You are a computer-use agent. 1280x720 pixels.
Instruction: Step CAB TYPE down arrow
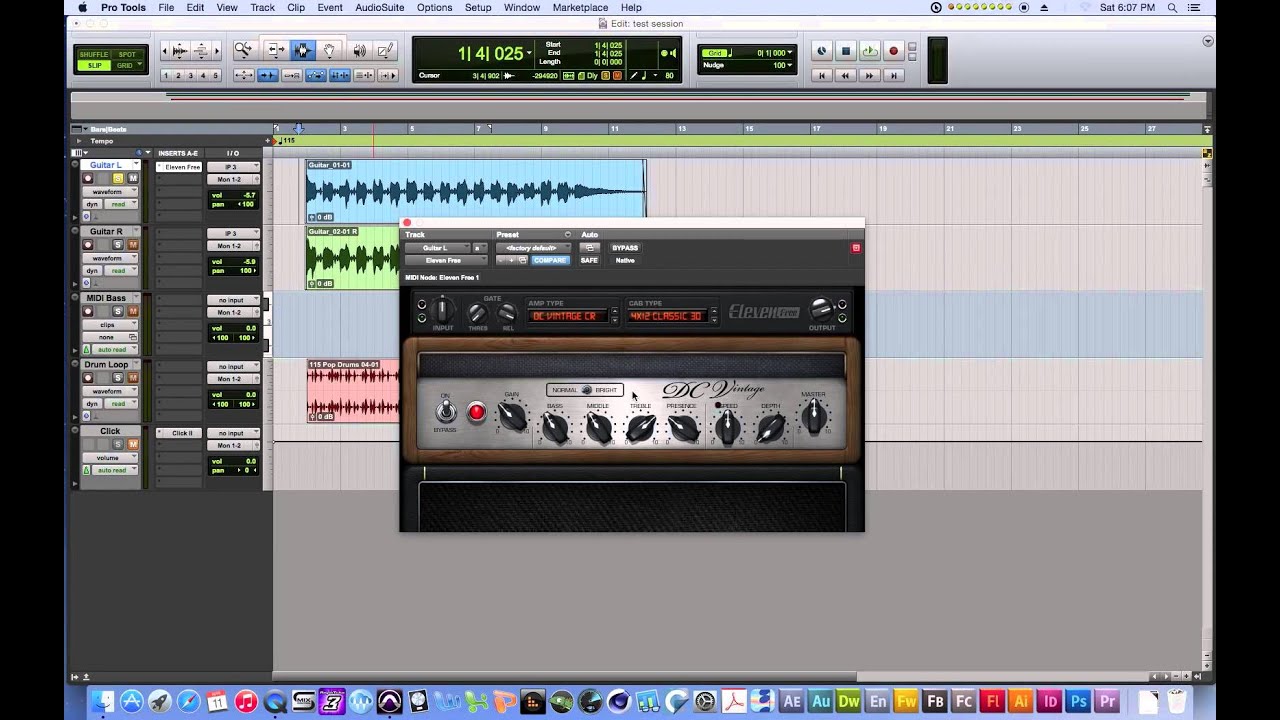712,320
